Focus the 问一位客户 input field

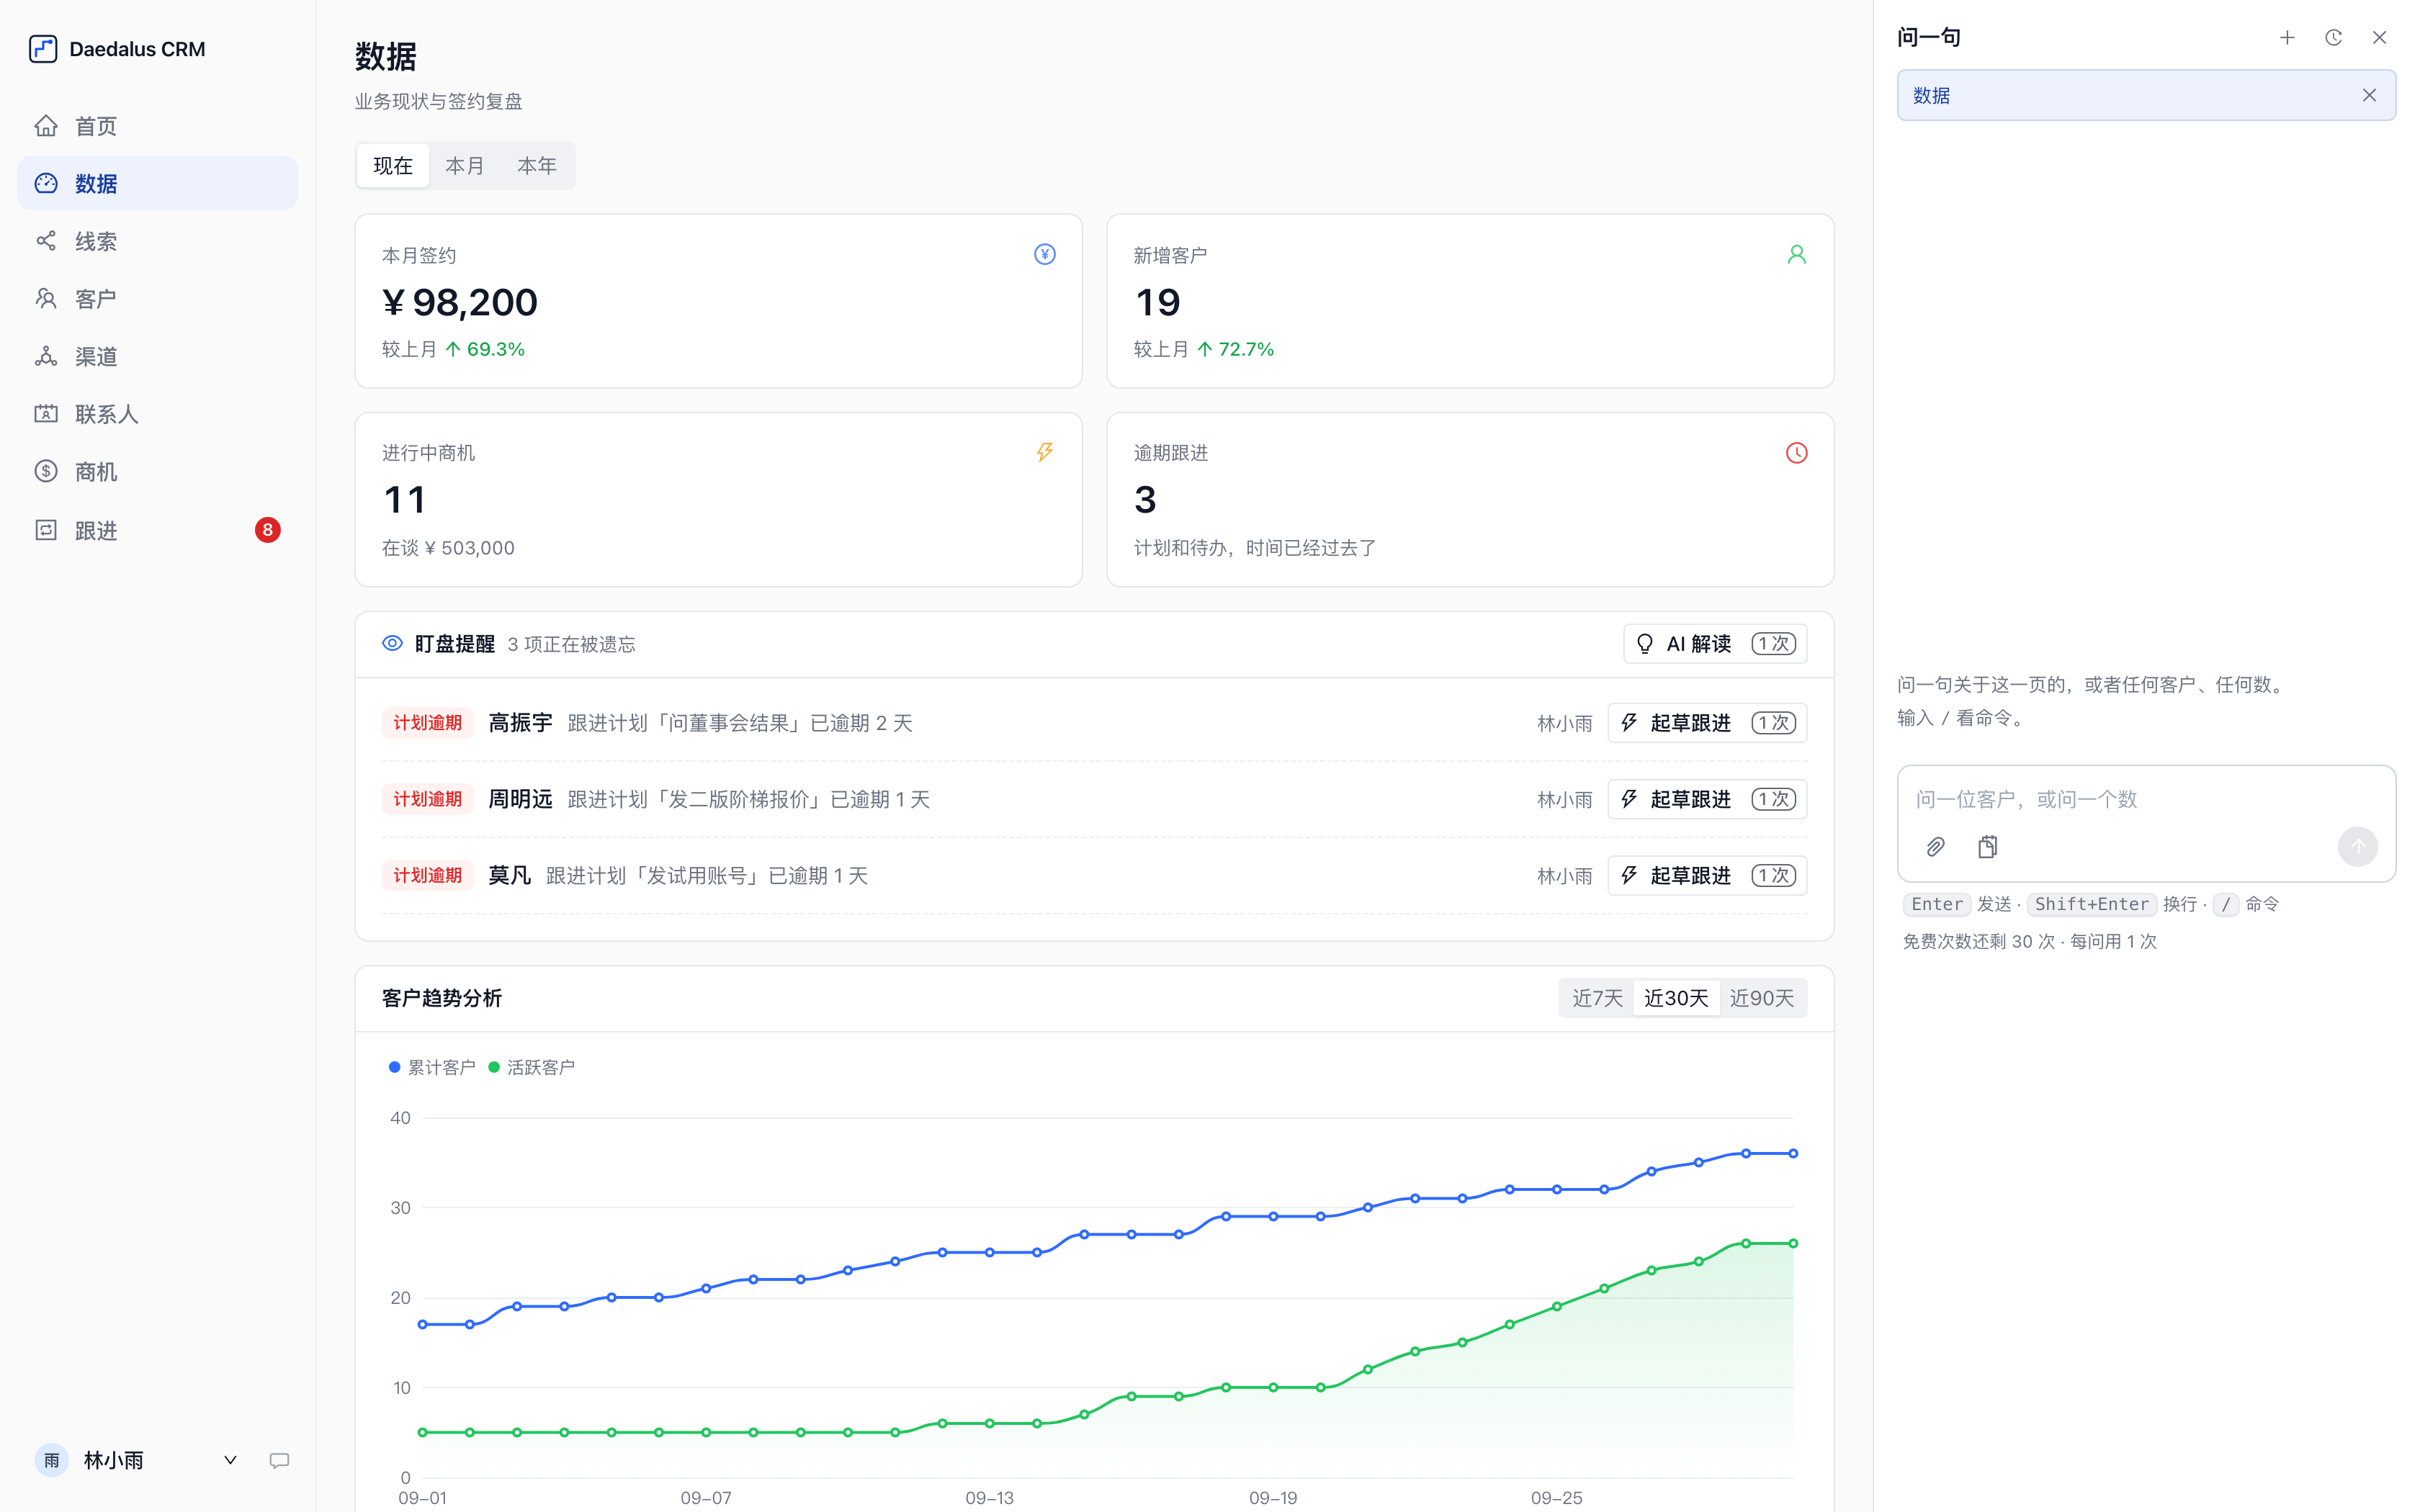[2145, 799]
